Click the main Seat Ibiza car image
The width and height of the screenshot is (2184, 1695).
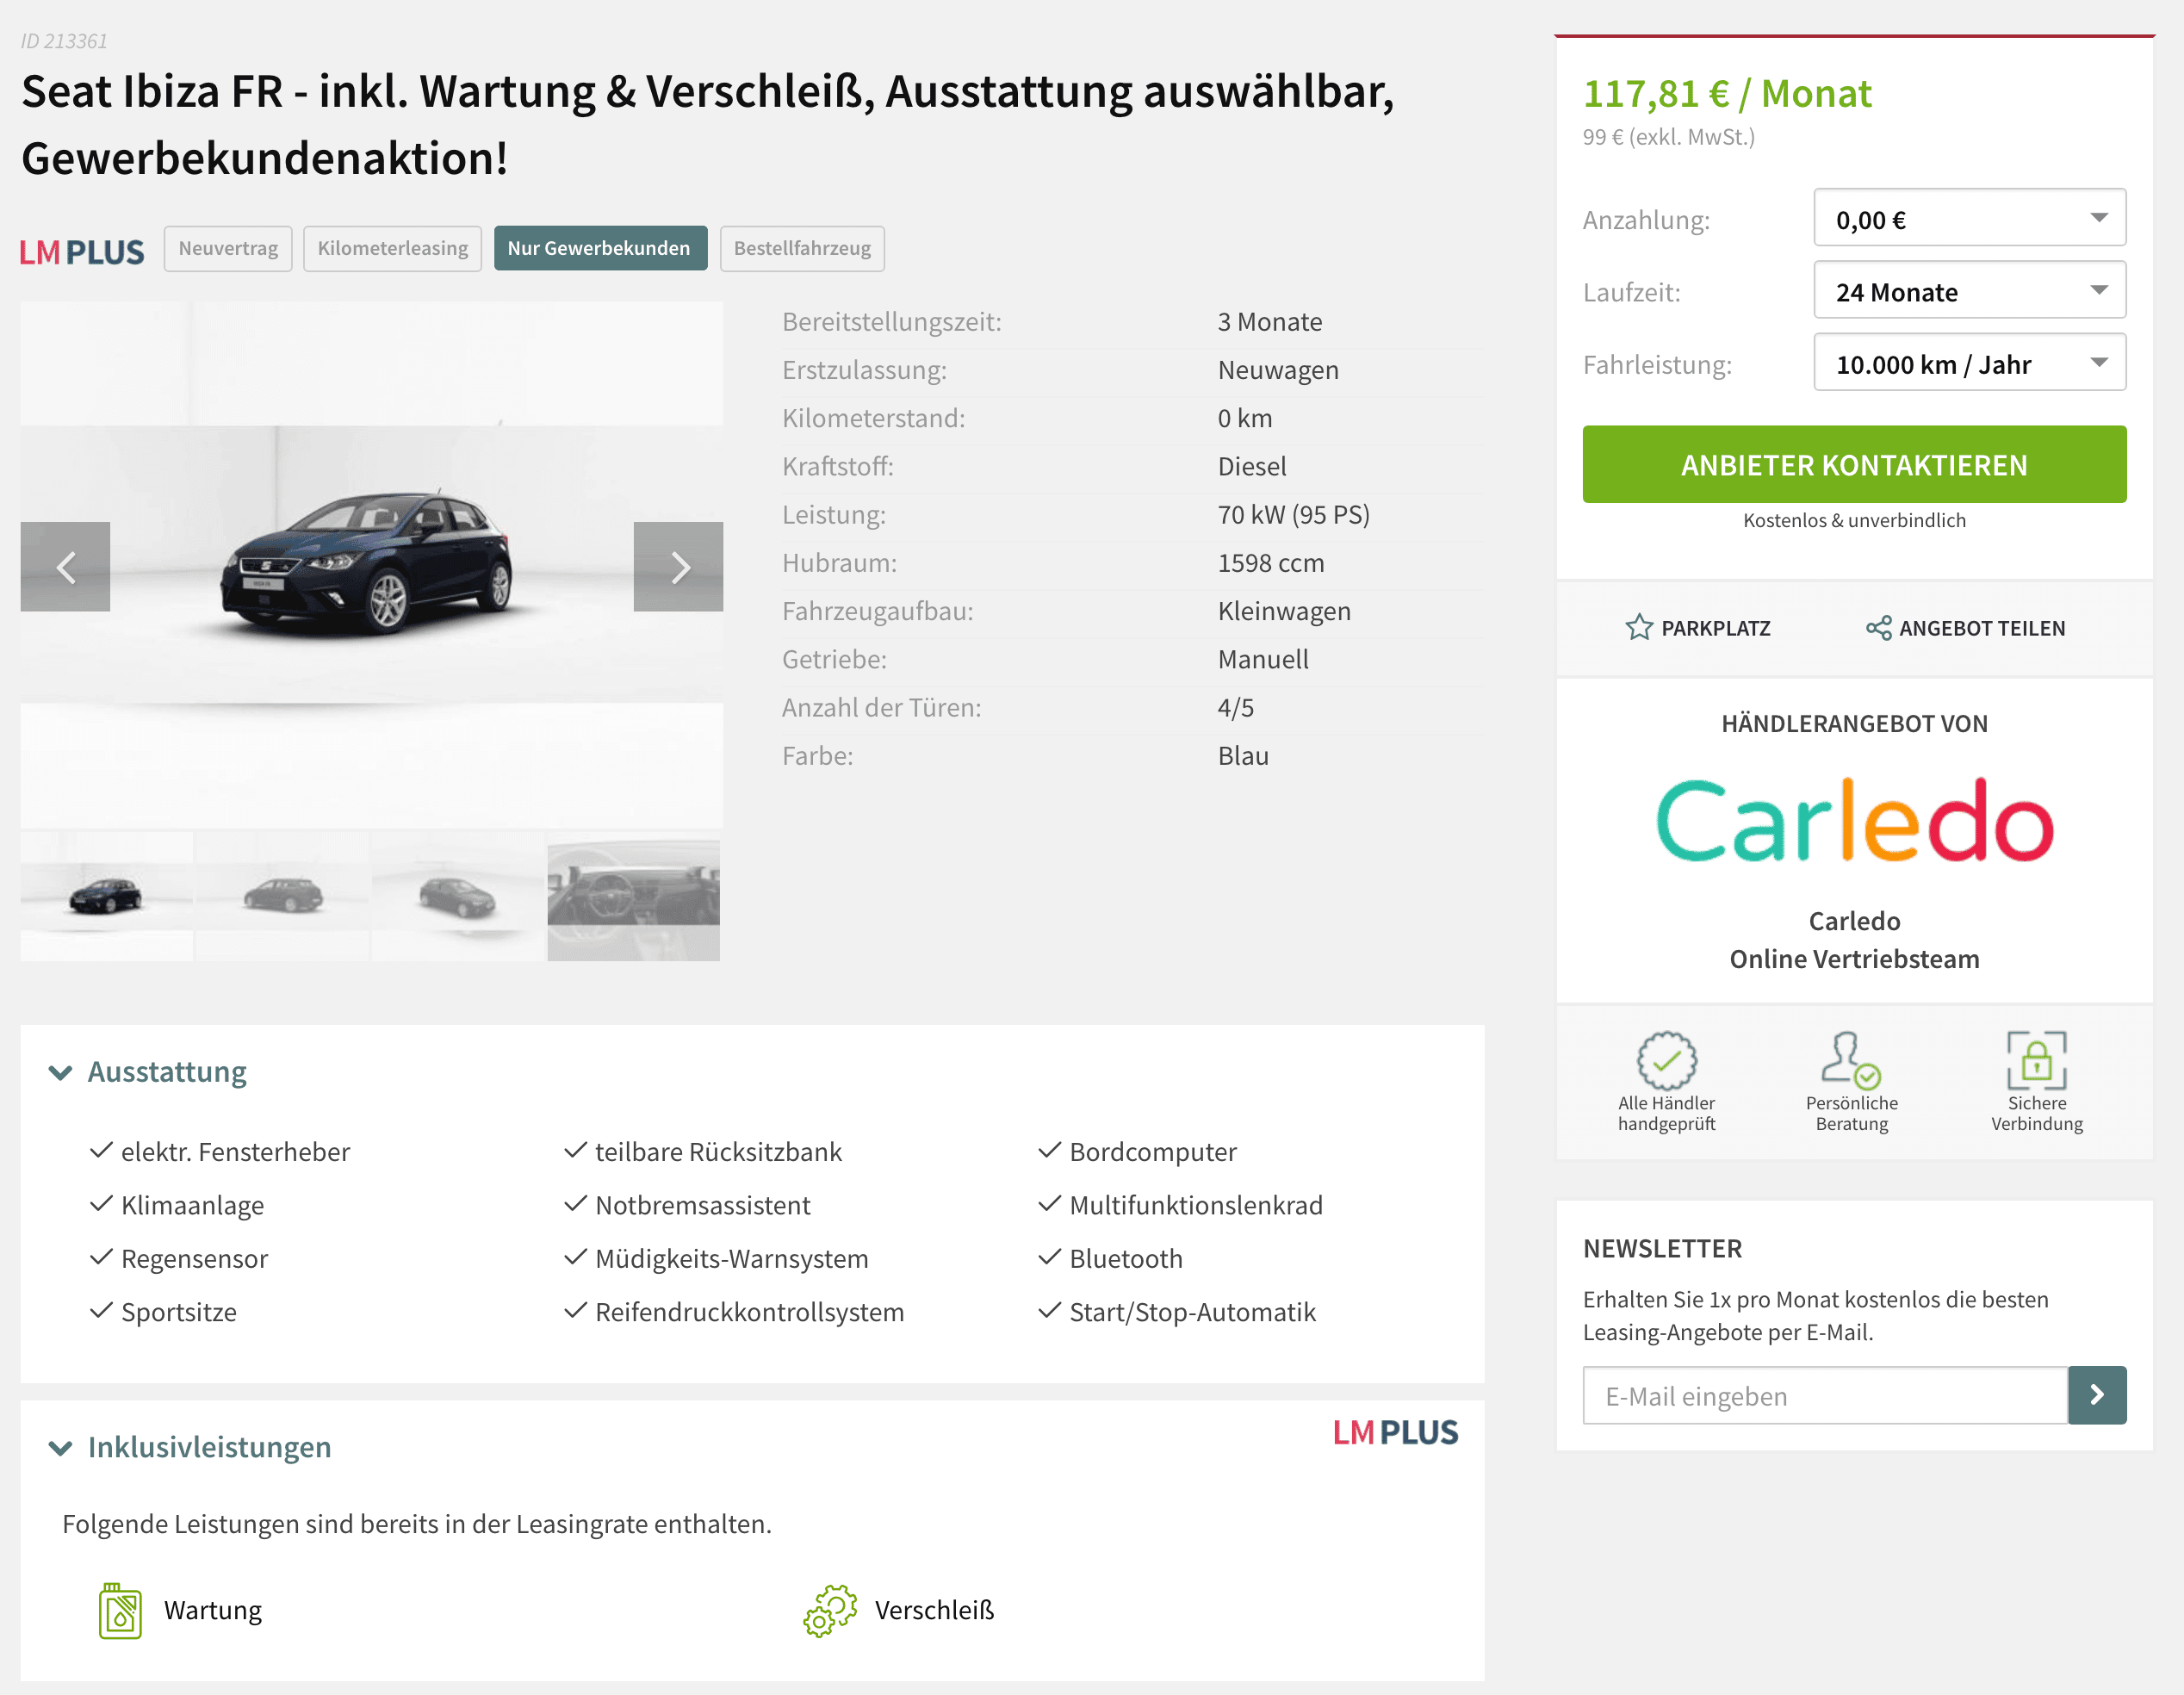click(371, 565)
